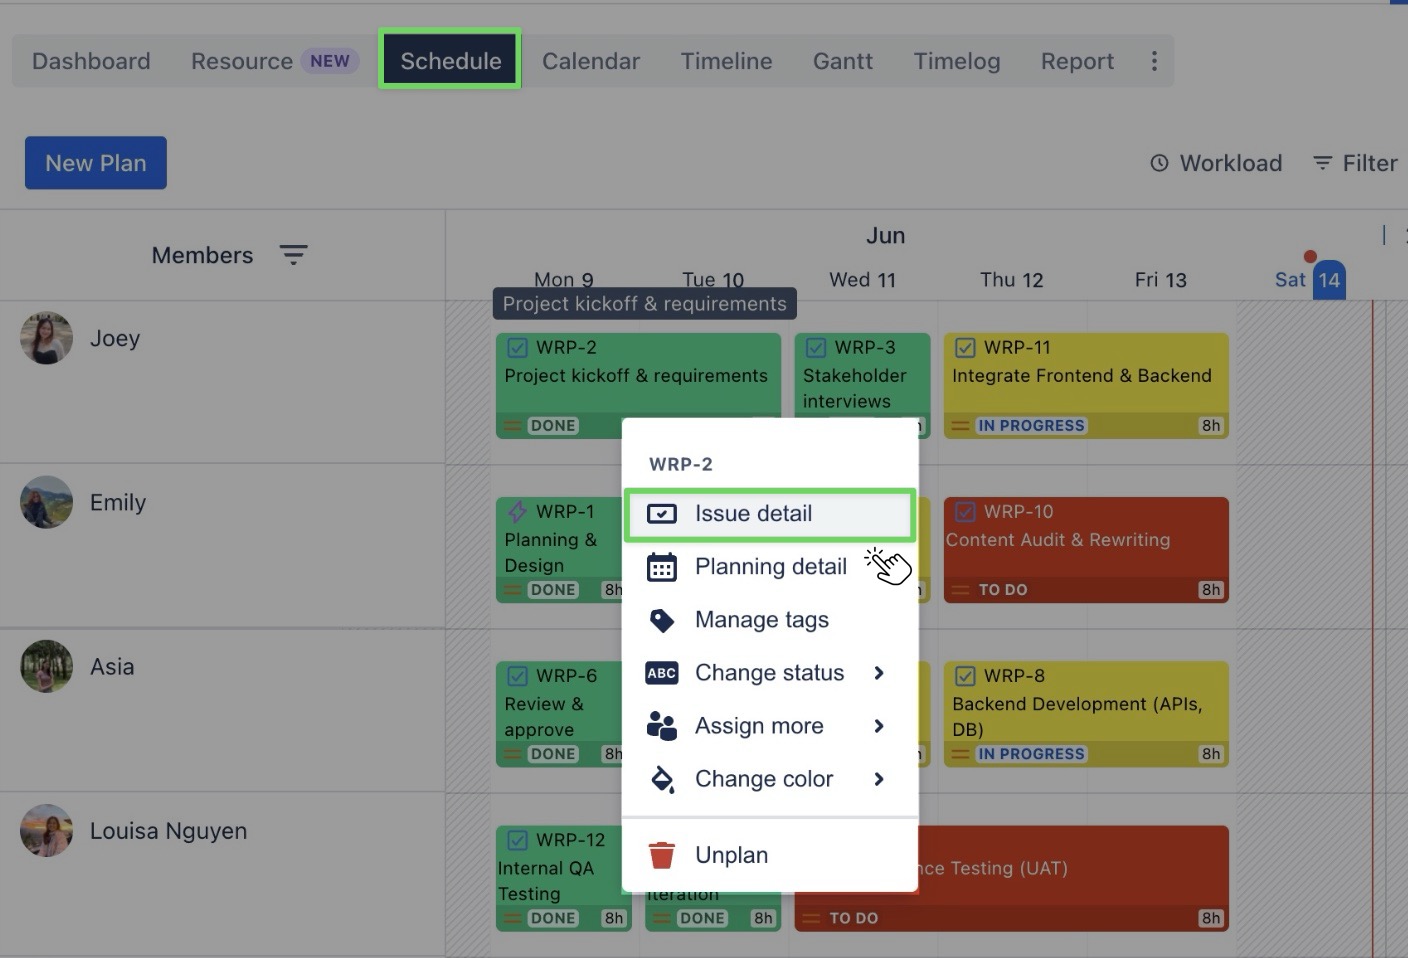Click the ABC icon for Change status
The width and height of the screenshot is (1408, 958).
(x=661, y=673)
